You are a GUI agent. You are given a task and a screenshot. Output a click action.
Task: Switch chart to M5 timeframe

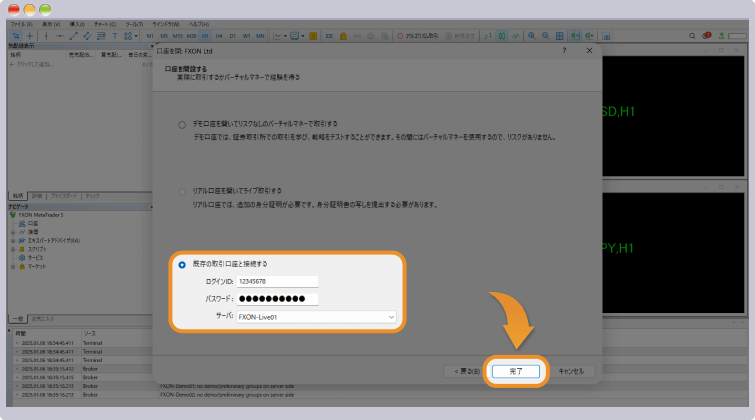164,36
